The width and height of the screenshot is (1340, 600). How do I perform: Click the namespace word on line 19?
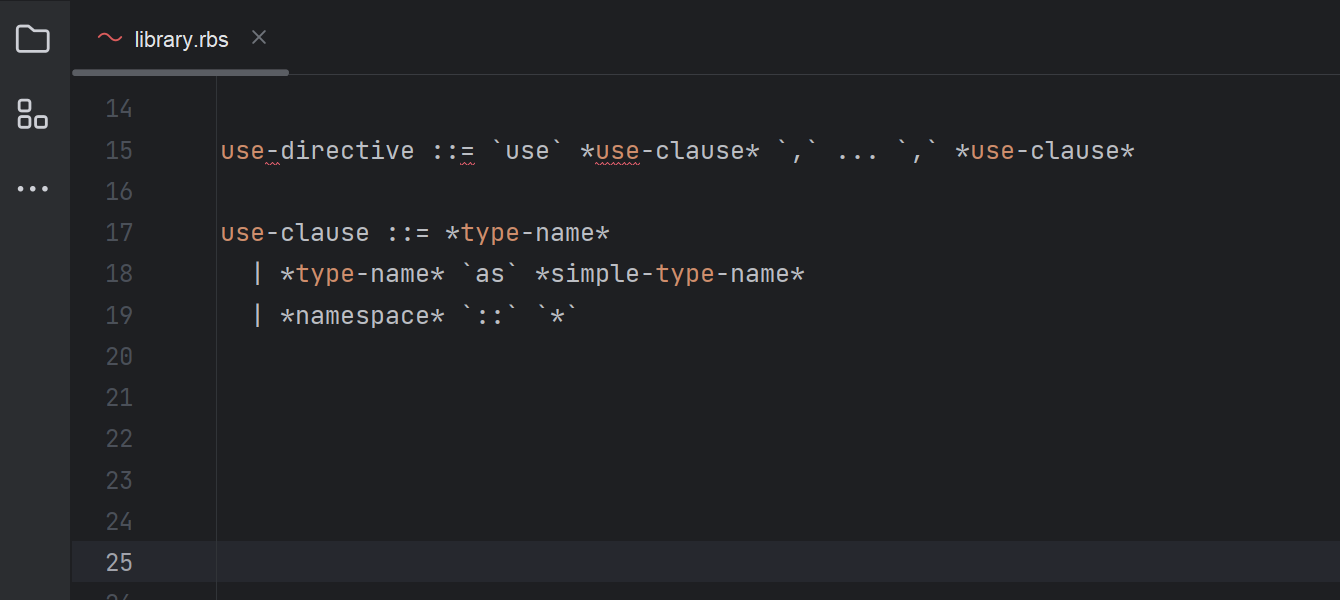(362, 316)
